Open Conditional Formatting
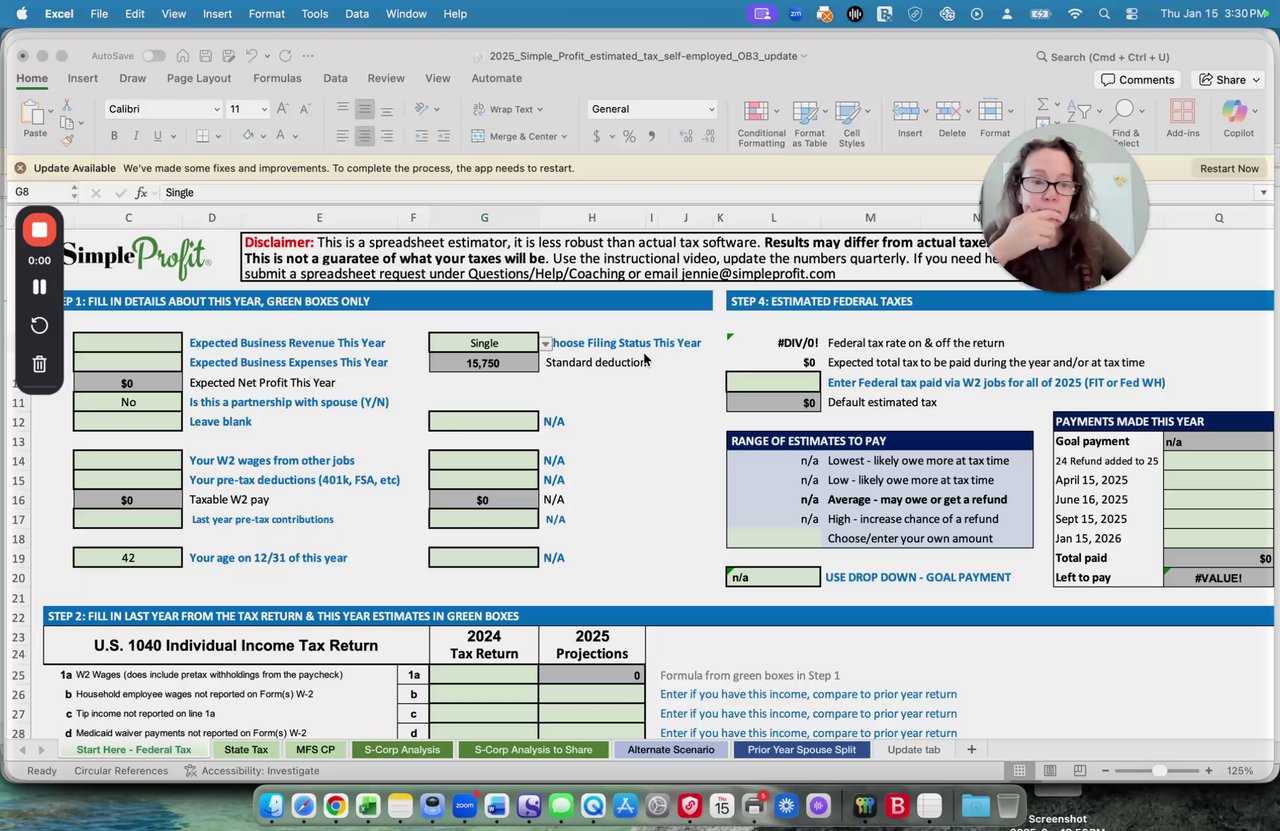Viewport: 1280px width, 831px height. tap(761, 124)
